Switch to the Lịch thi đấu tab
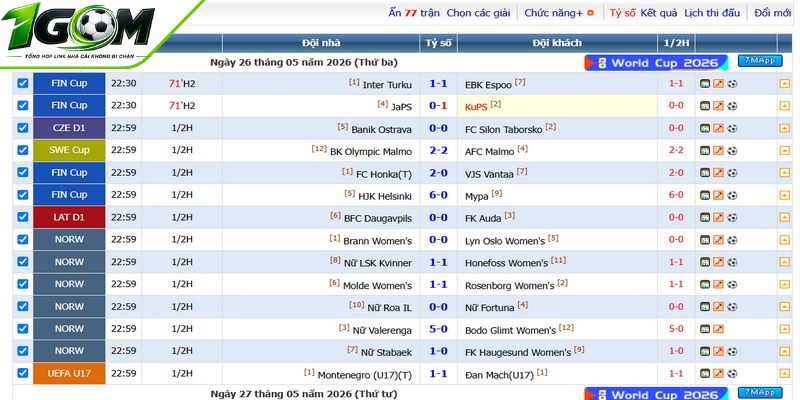The width and height of the screenshot is (800, 400). 712,13
